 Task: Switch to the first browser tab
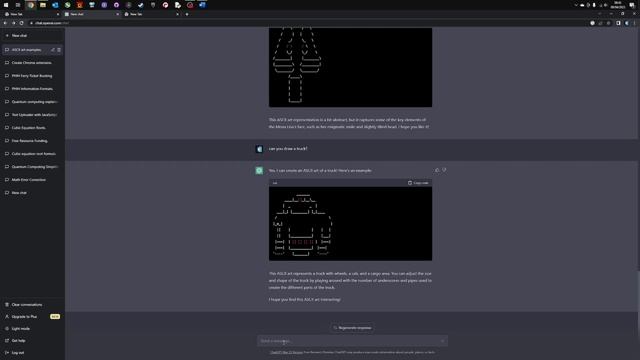[x=32, y=14]
